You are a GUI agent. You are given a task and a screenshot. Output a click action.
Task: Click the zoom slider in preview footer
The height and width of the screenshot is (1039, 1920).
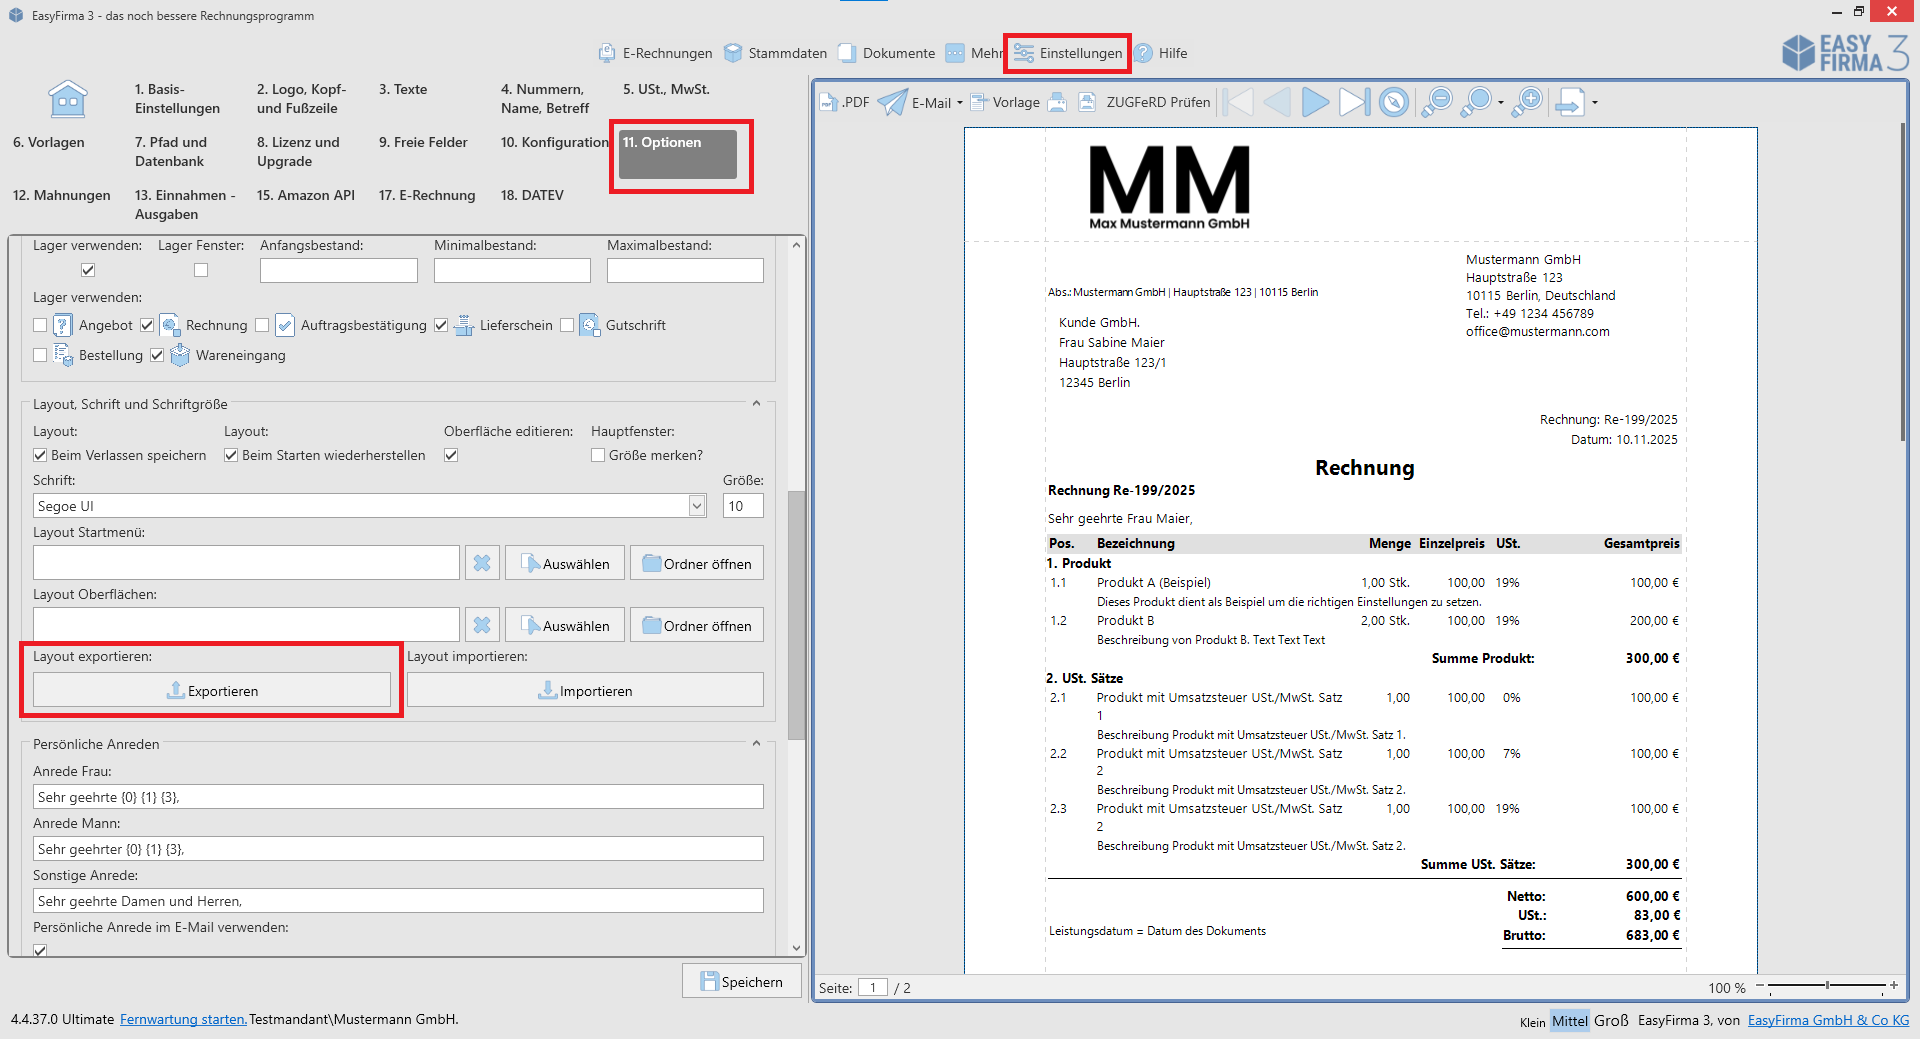tap(1827, 986)
